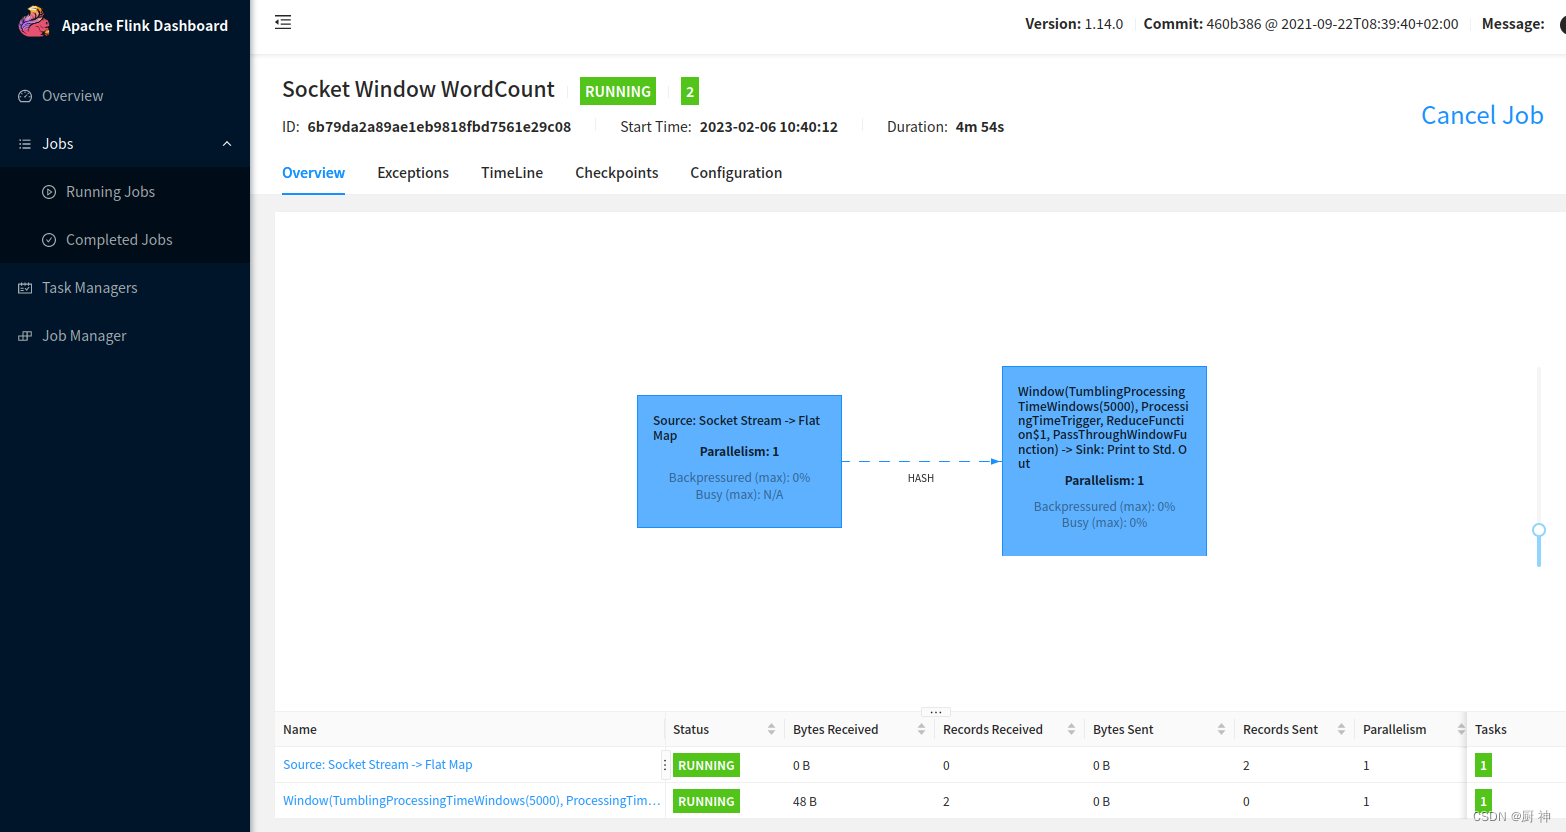The height and width of the screenshot is (832, 1566).
Task: Sort table by Bytes Sent arrows
Action: pos(1221,729)
